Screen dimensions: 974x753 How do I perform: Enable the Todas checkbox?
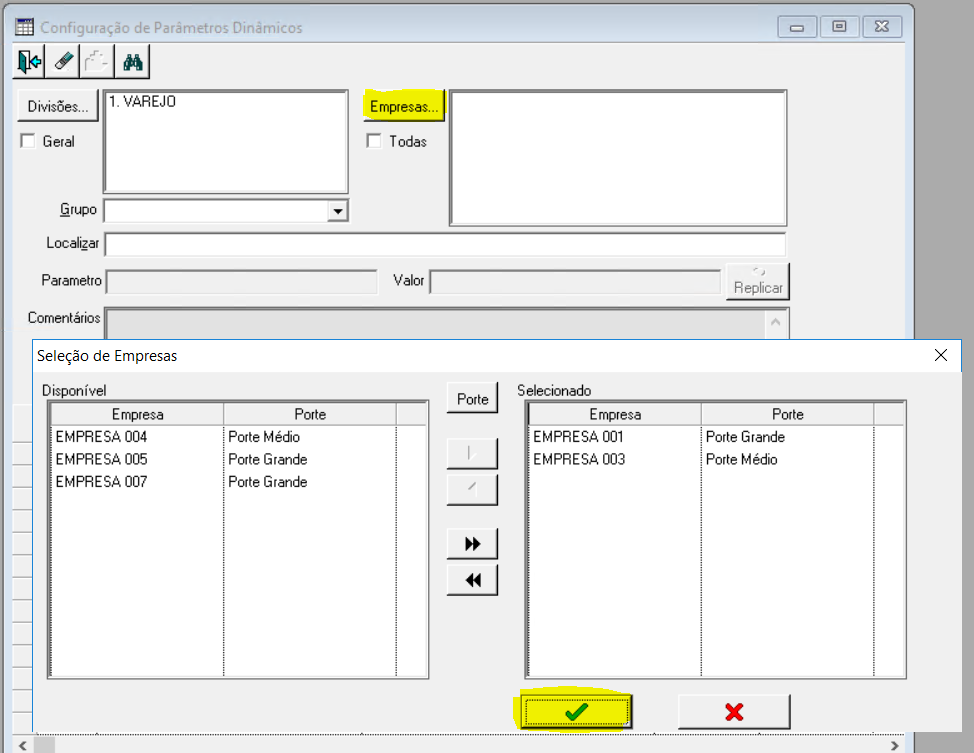(x=374, y=141)
